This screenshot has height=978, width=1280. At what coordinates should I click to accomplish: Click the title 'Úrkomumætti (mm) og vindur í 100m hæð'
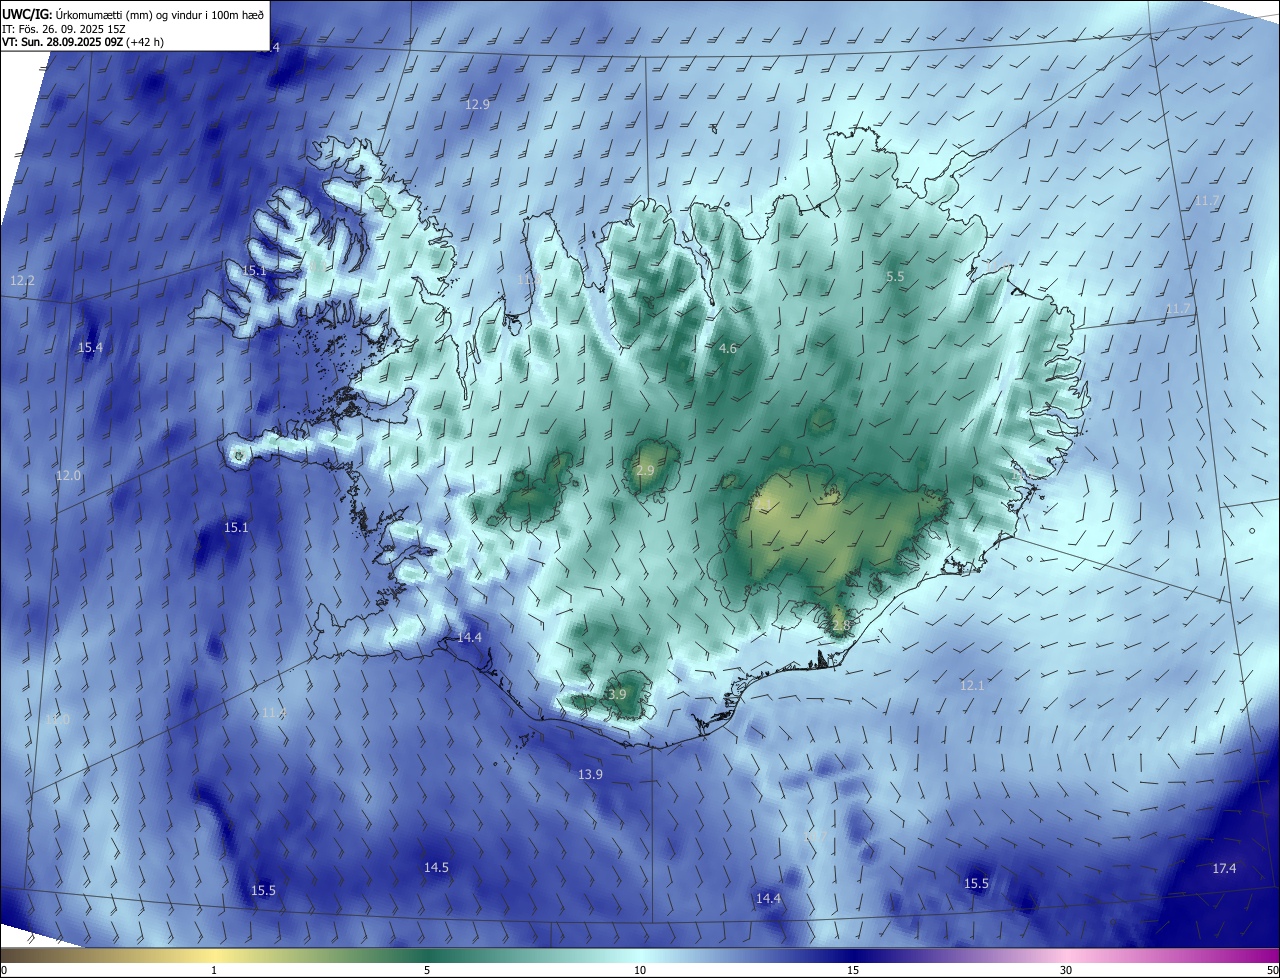[x=160, y=13]
